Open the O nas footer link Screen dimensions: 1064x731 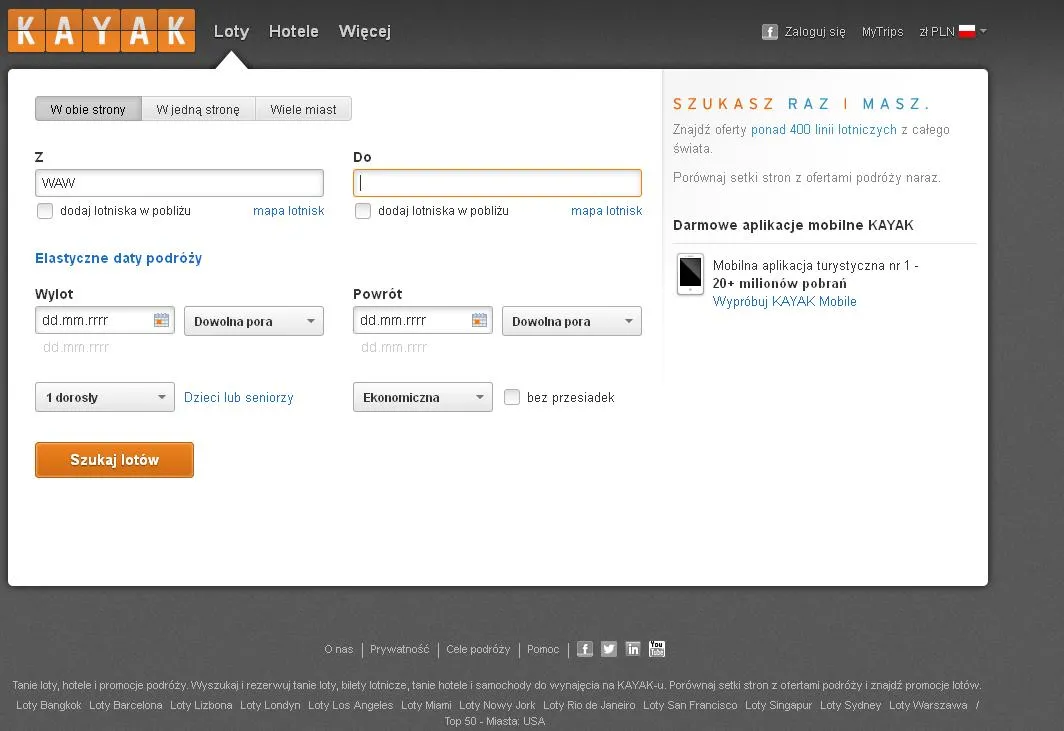pos(339,650)
